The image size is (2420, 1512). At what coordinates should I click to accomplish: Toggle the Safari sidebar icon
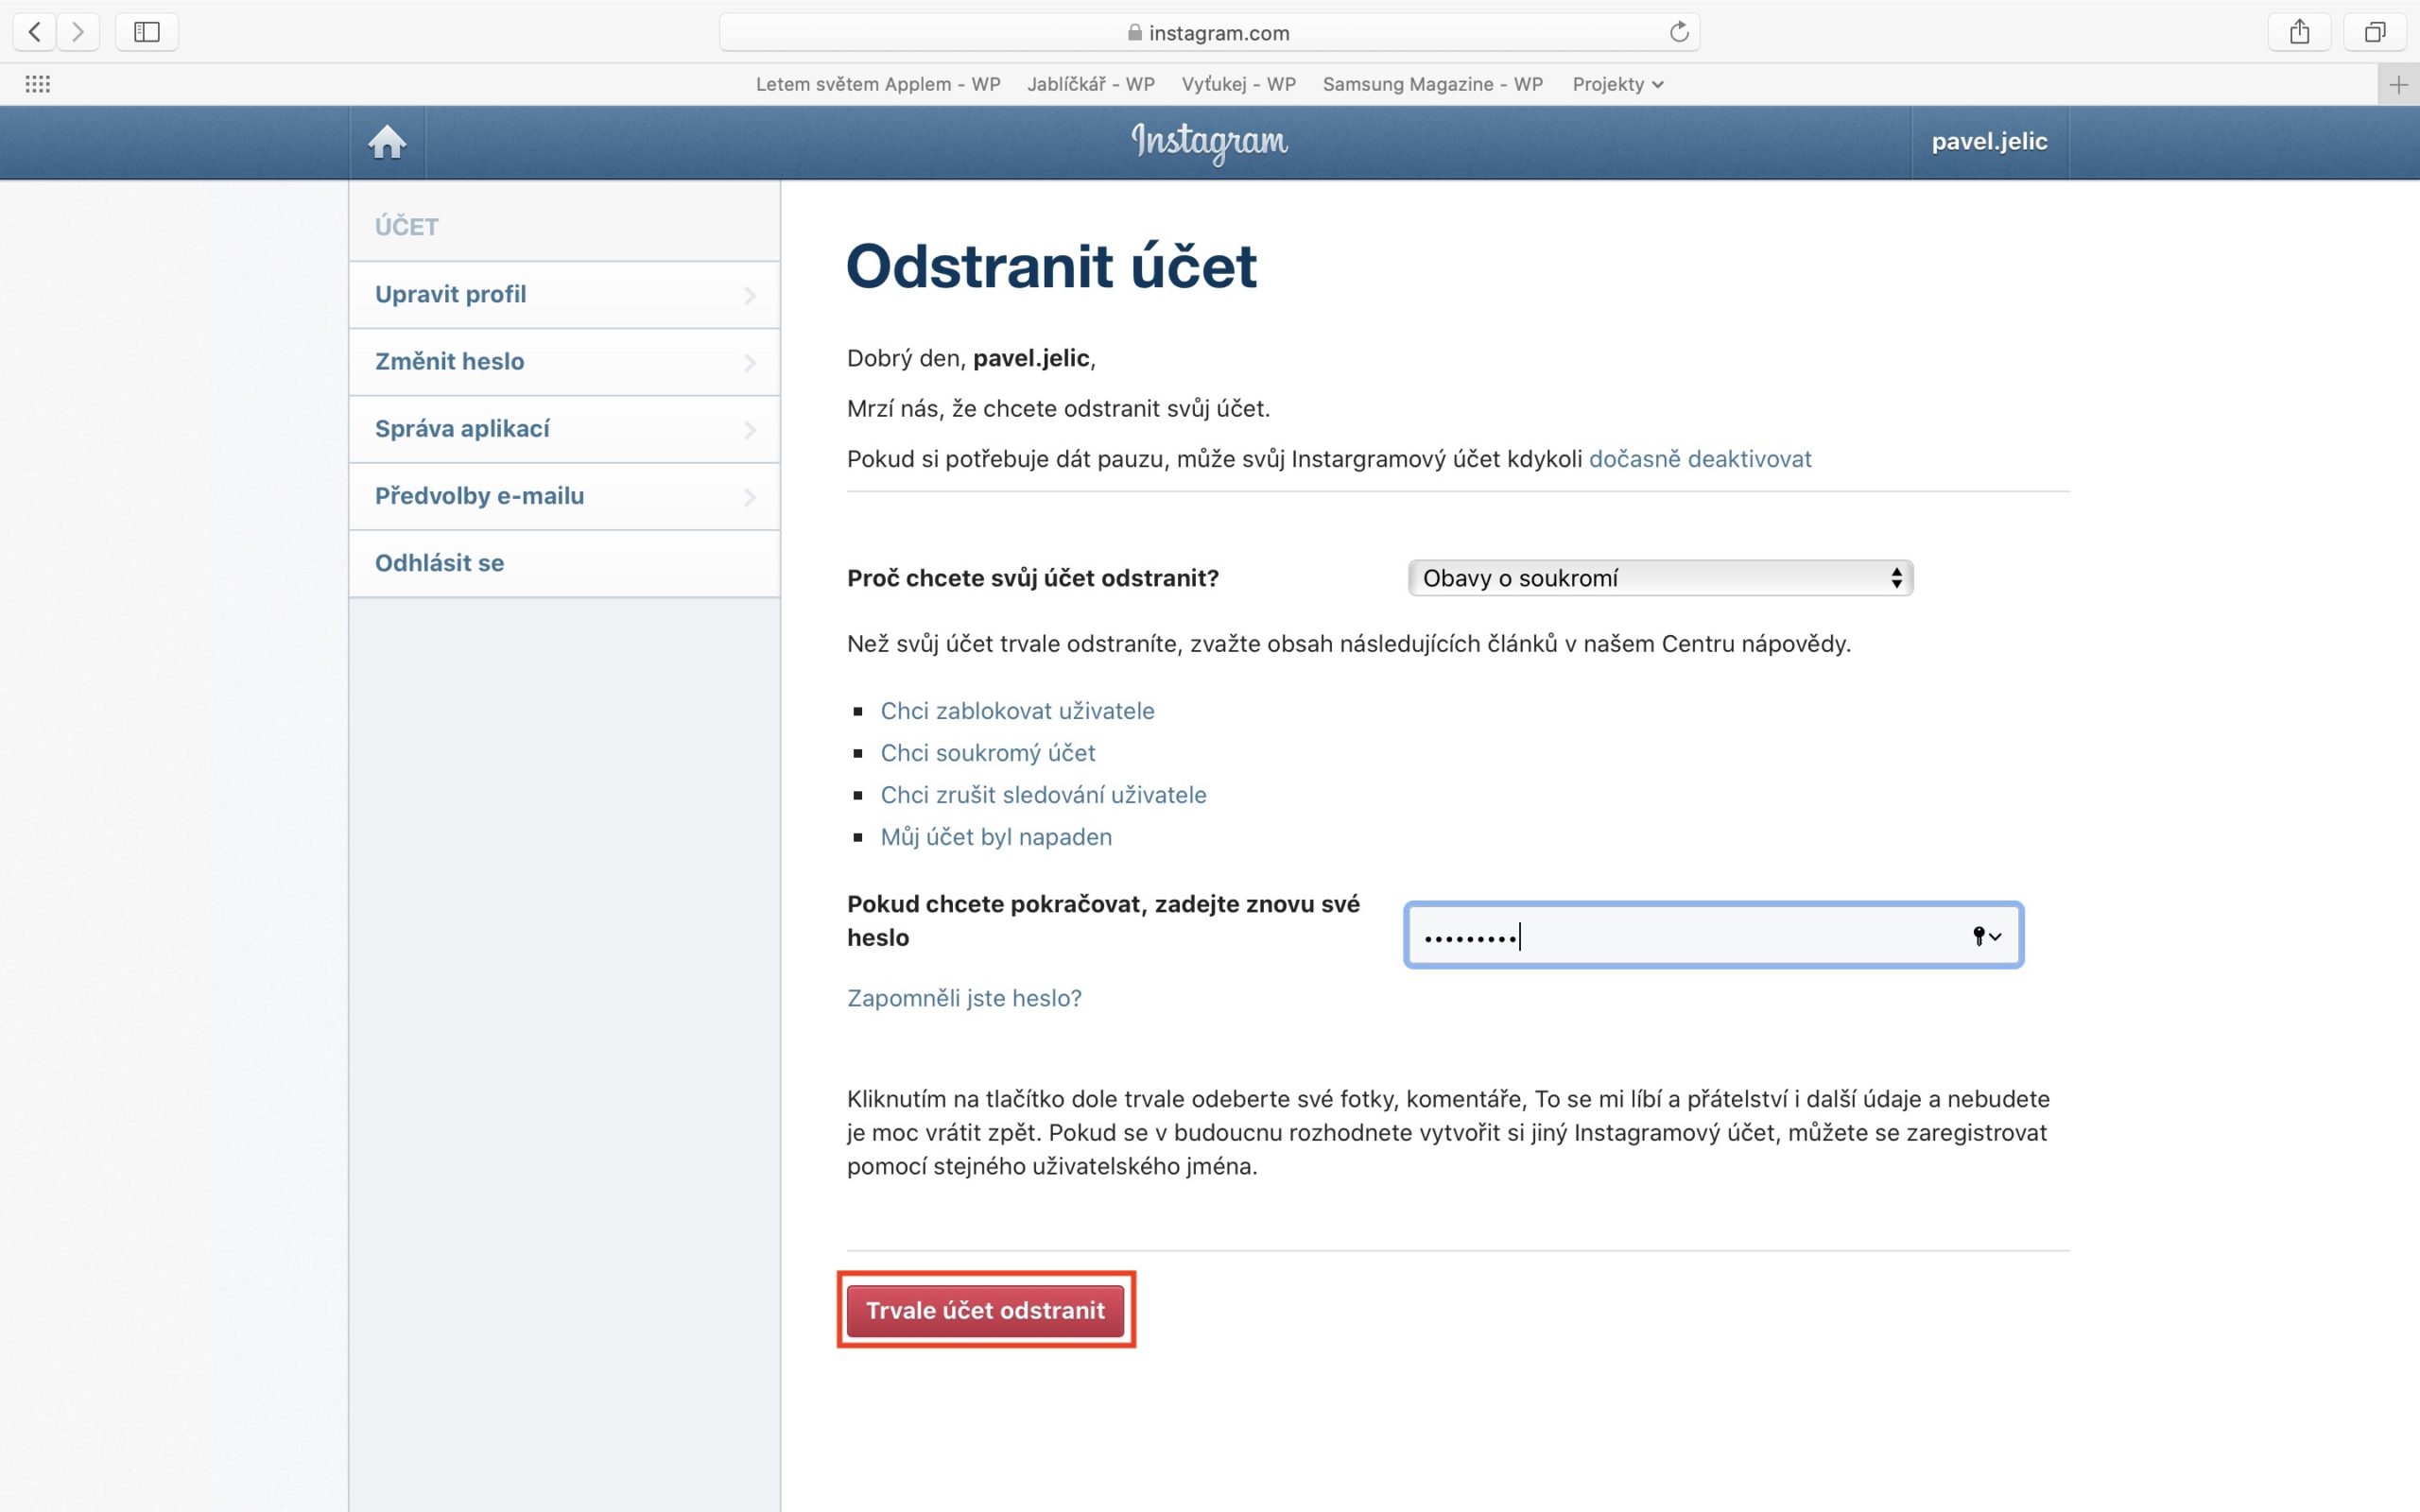point(147,32)
